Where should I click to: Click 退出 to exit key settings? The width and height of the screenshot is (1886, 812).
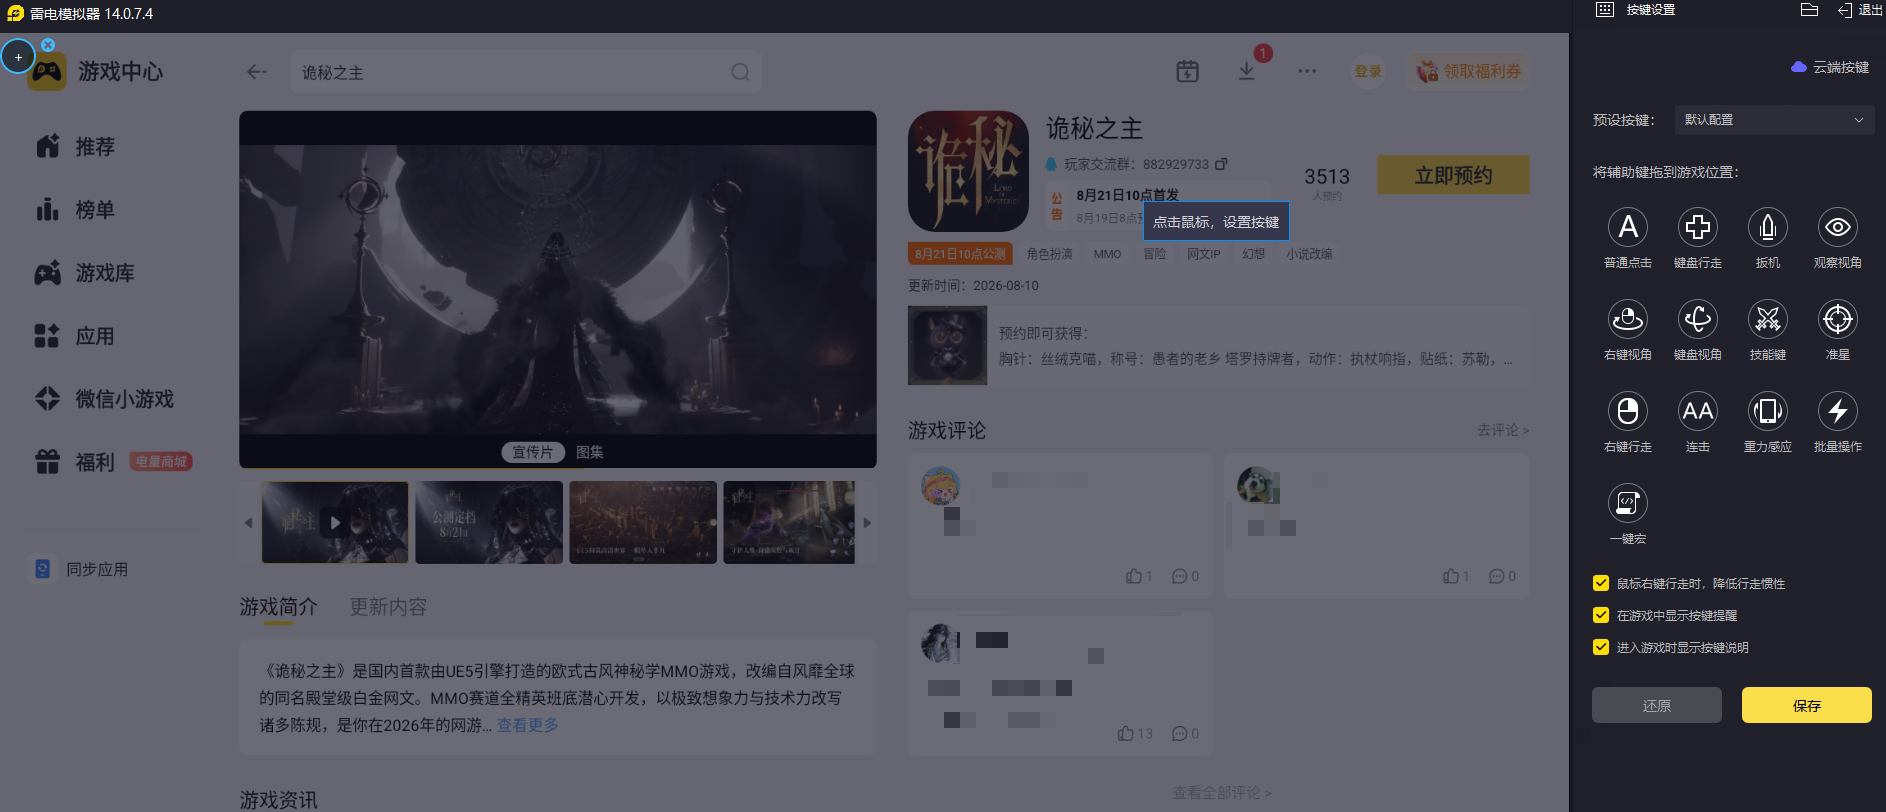click(x=1860, y=10)
